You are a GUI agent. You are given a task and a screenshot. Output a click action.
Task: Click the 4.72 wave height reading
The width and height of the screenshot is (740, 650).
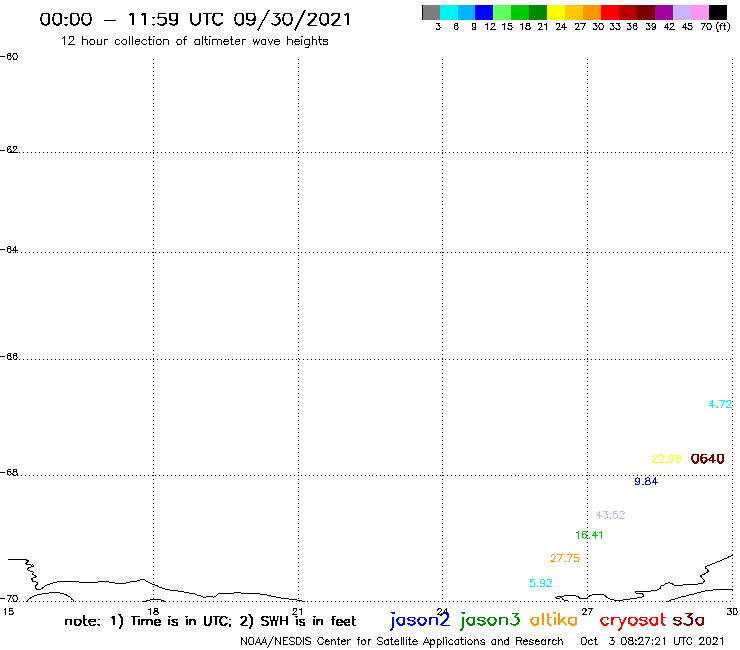tap(720, 404)
